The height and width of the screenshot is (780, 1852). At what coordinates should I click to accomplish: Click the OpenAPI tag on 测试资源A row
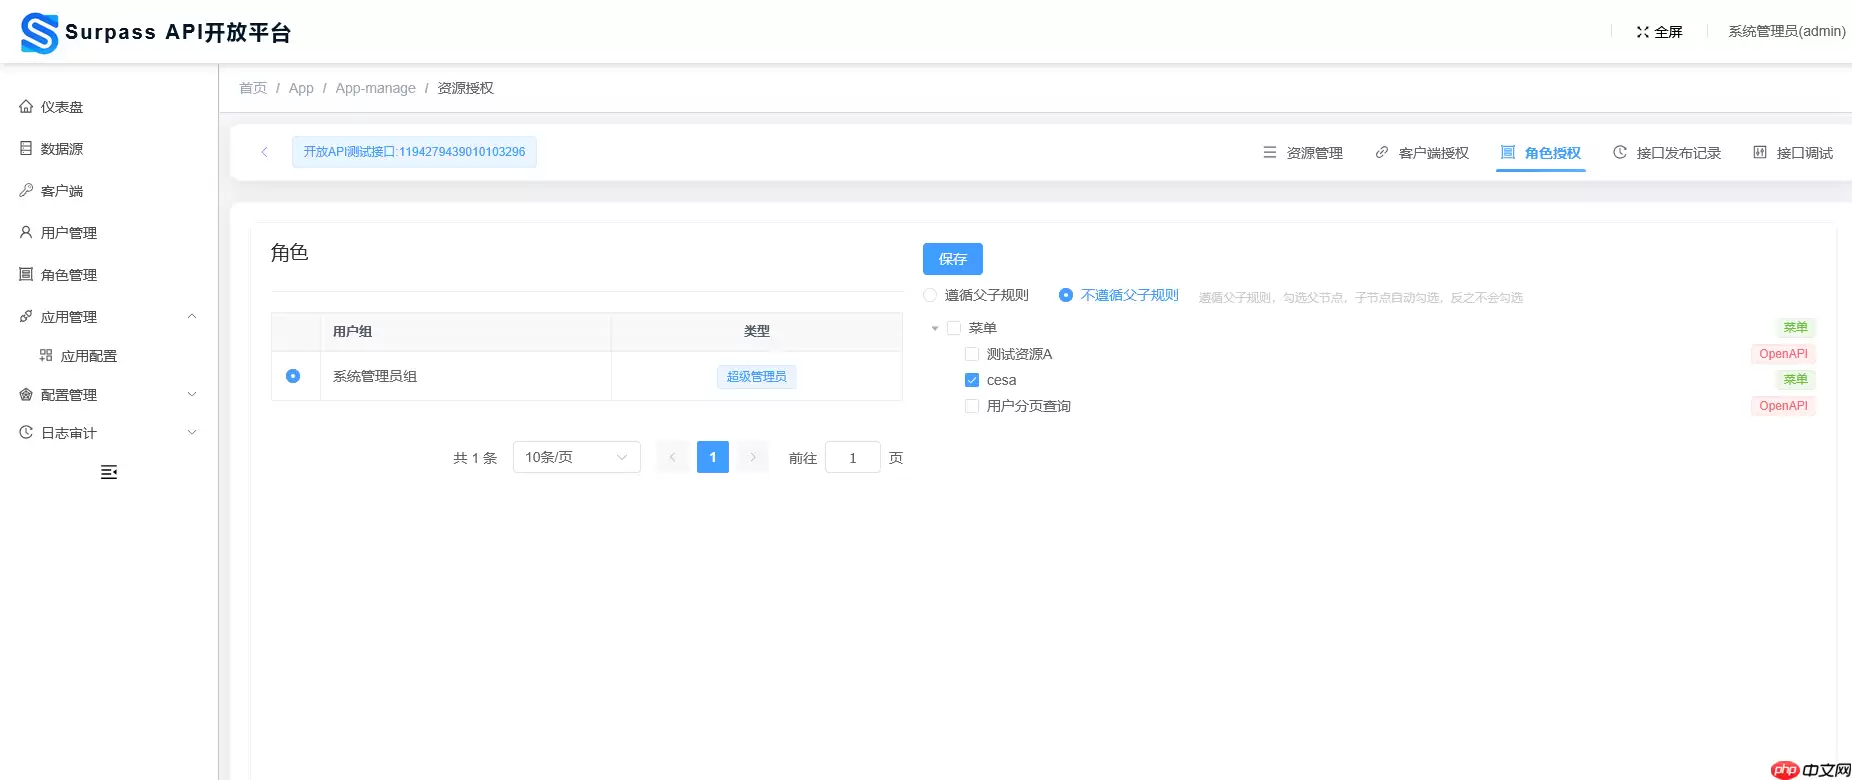(1783, 354)
